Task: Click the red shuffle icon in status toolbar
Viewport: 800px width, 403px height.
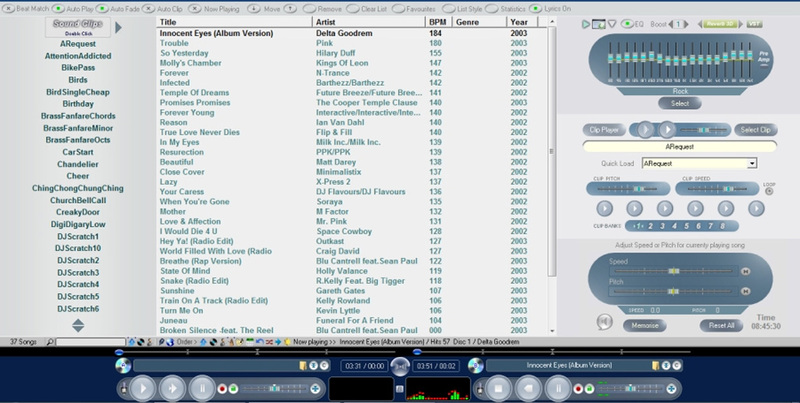Action: [269, 342]
